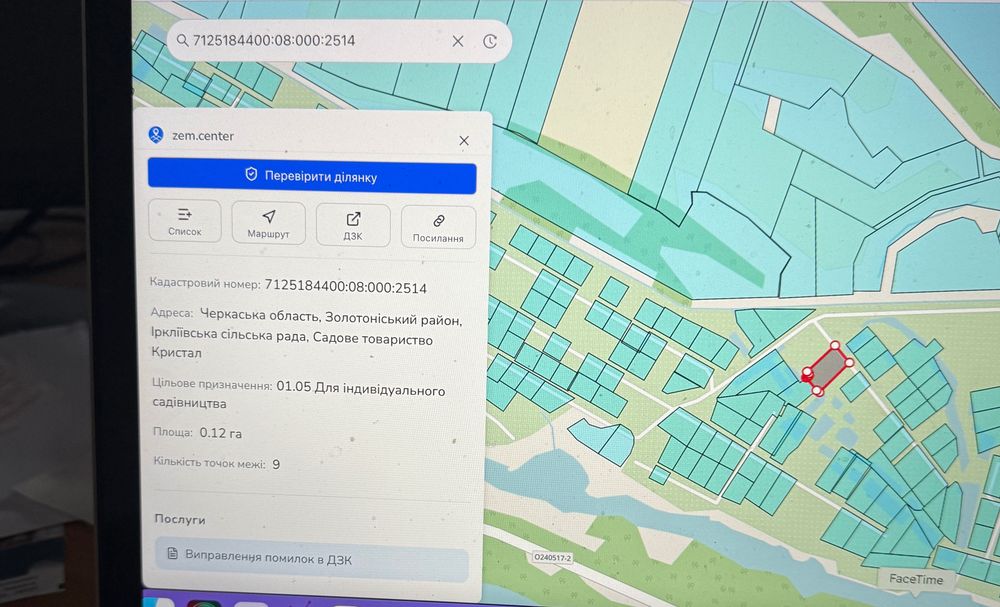Clear the search field with the X icon

click(x=458, y=41)
